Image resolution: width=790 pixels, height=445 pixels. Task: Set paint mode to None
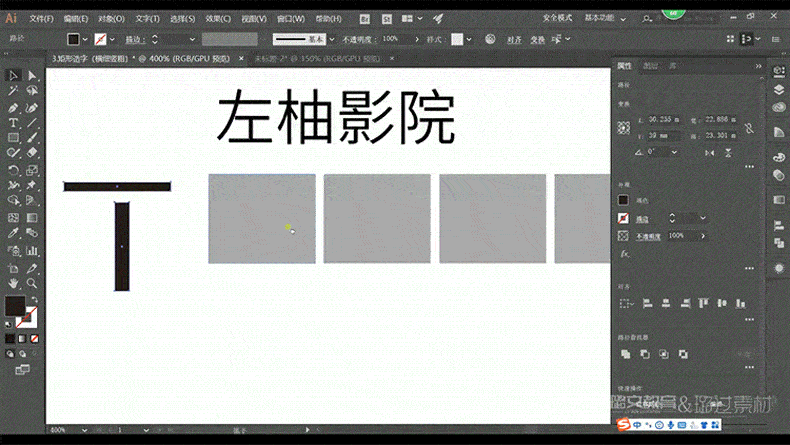coord(34,339)
